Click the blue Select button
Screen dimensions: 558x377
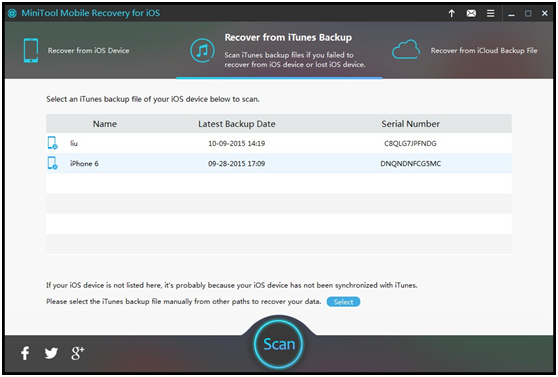[x=343, y=302]
